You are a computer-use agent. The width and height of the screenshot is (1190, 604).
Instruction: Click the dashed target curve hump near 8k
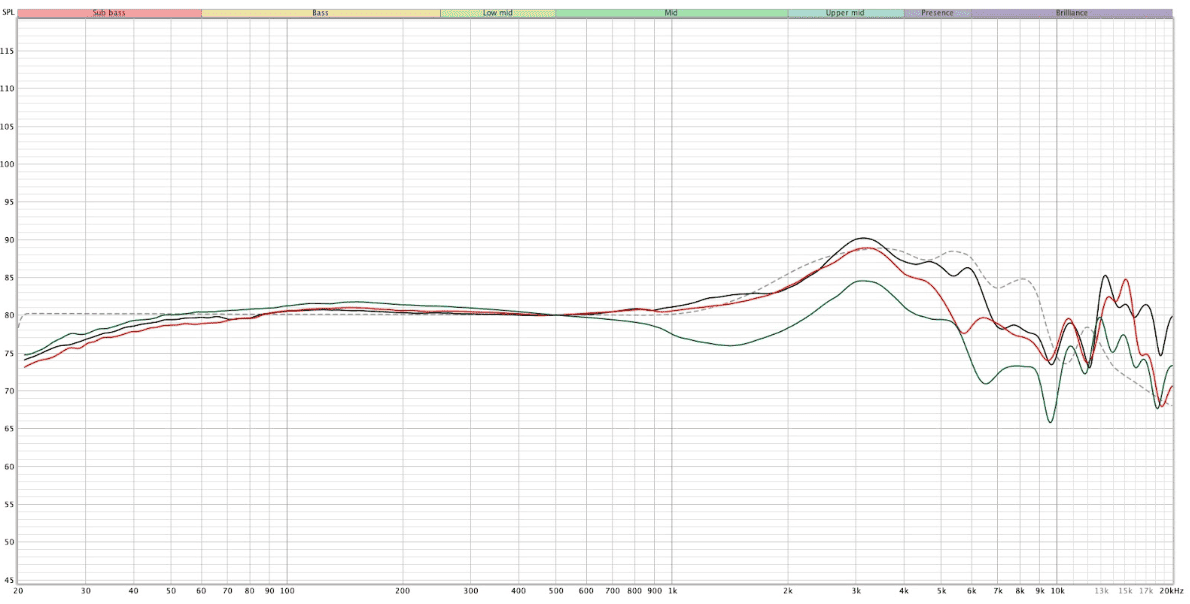point(1023,278)
